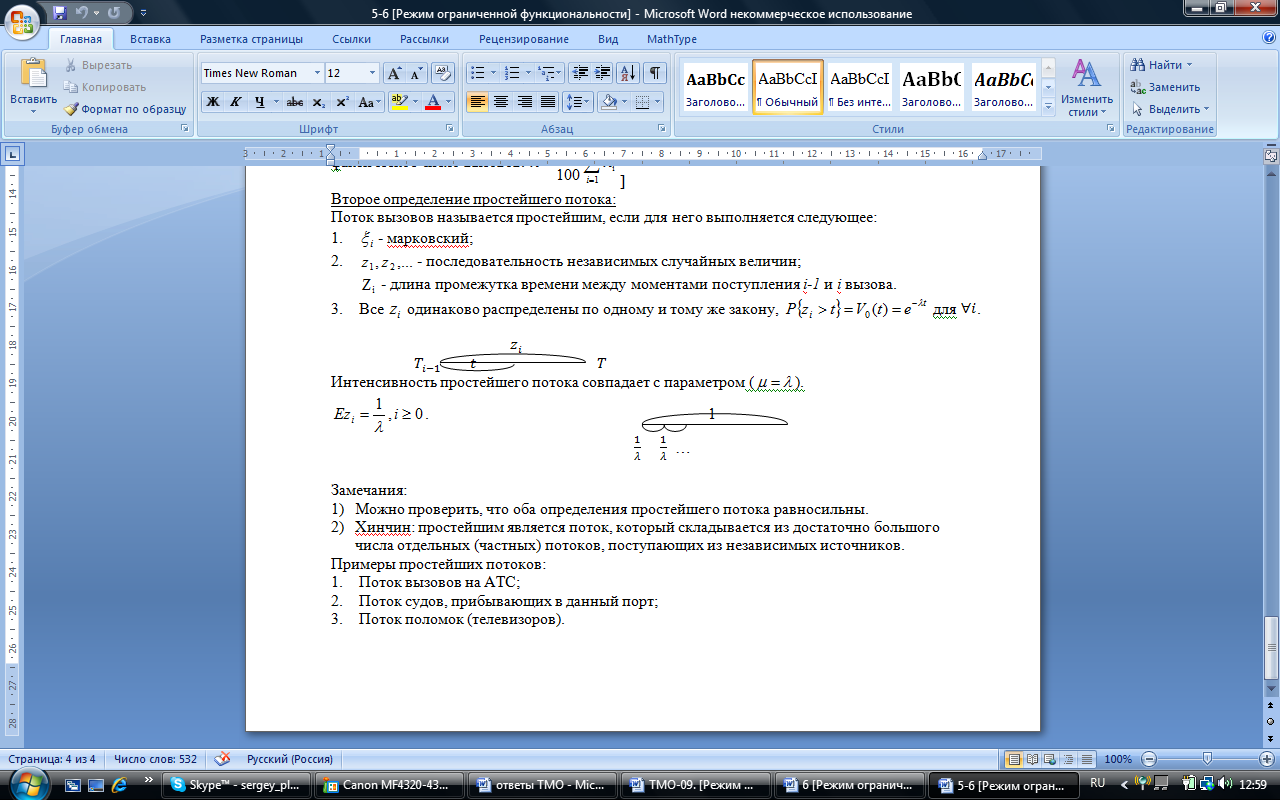Switch to Разметка страницы tab
The width and height of the screenshot is (1280, 800).
251,39
